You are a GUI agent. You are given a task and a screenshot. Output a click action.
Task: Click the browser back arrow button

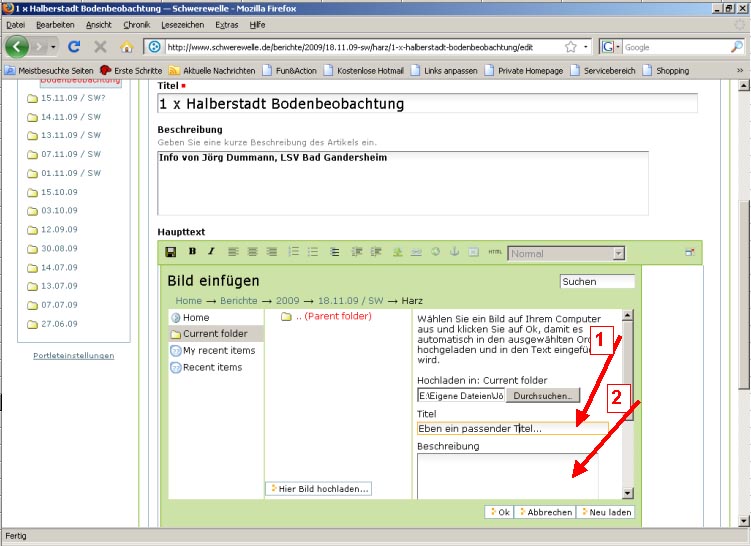coord(17,47)
